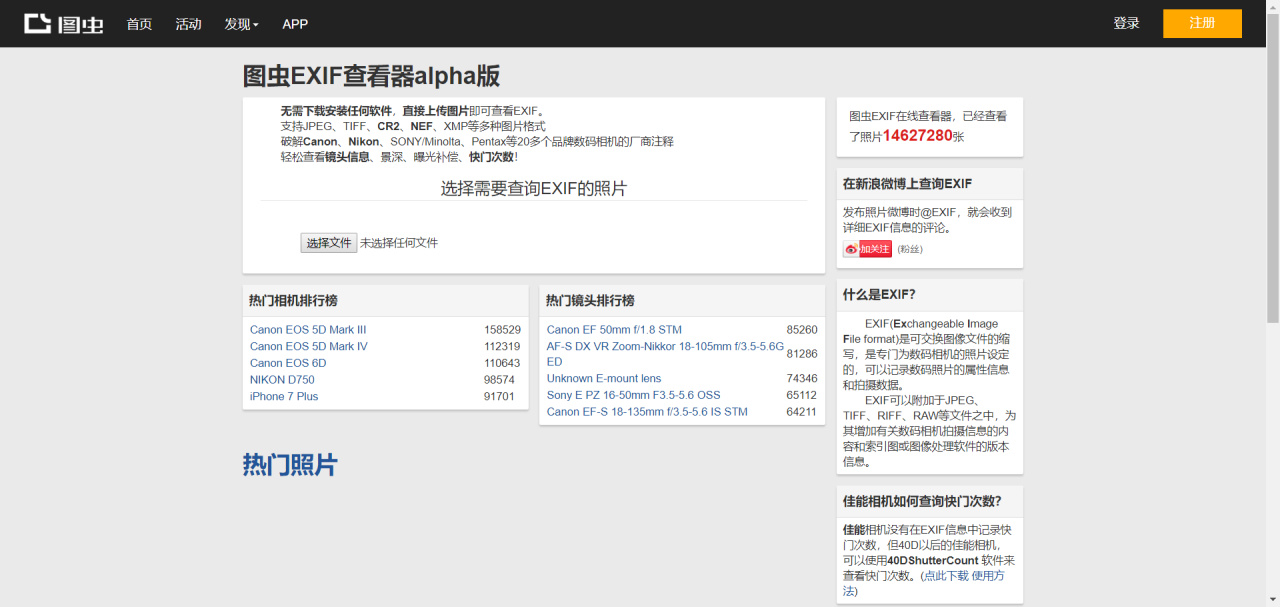Viewport: 1280px width, 607px height.
Task: Click the (粉丝) text beside follow button
Action: (x=910, y=249)
